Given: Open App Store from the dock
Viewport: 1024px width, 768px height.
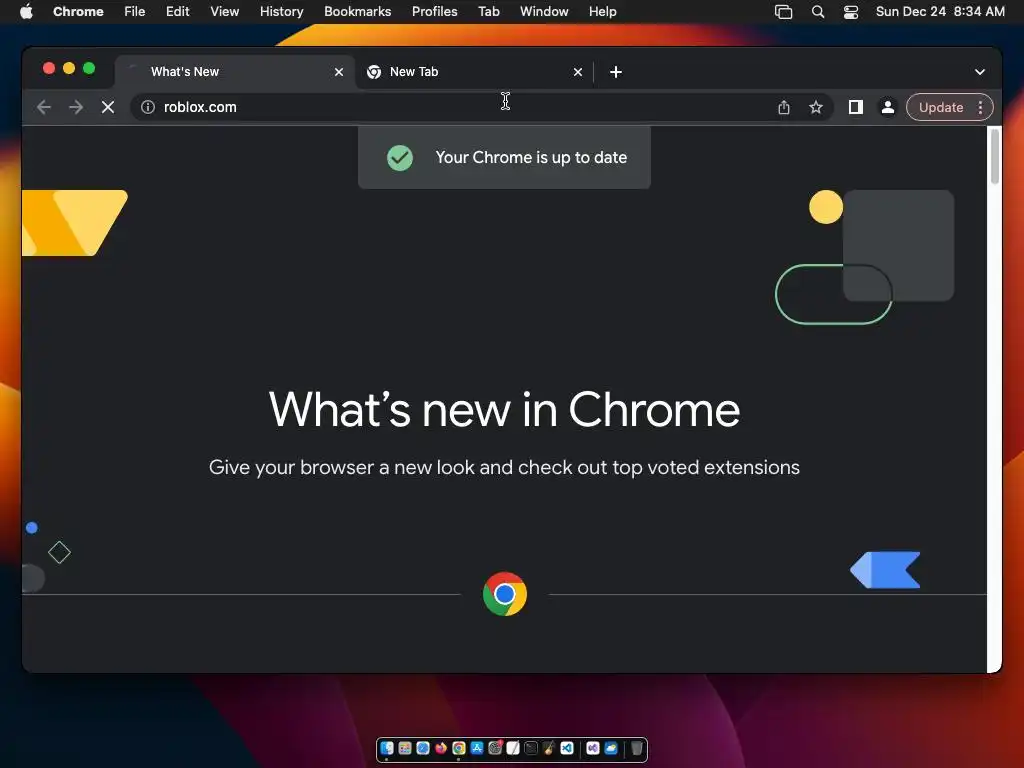Looking at the screenshot, I should point(477,748).
